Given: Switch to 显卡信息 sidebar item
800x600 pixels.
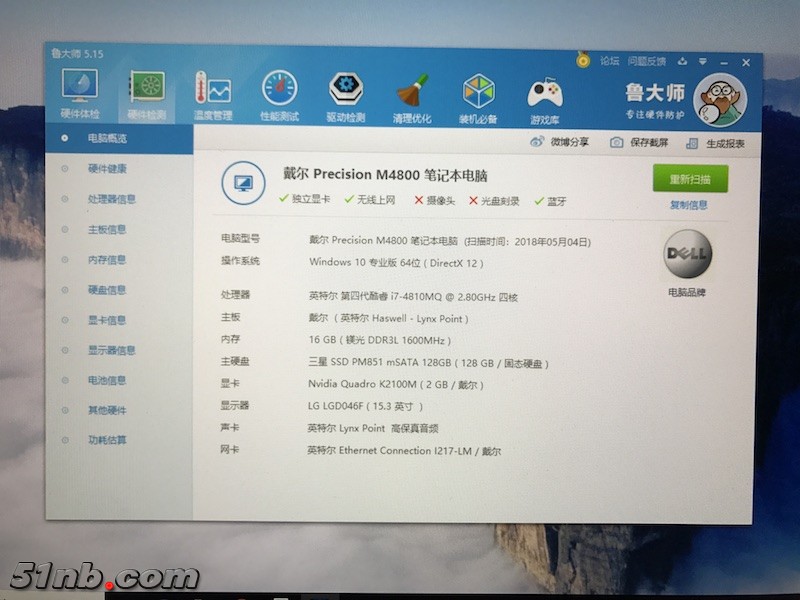Looking at the screenshot, I should coord(107,320).
